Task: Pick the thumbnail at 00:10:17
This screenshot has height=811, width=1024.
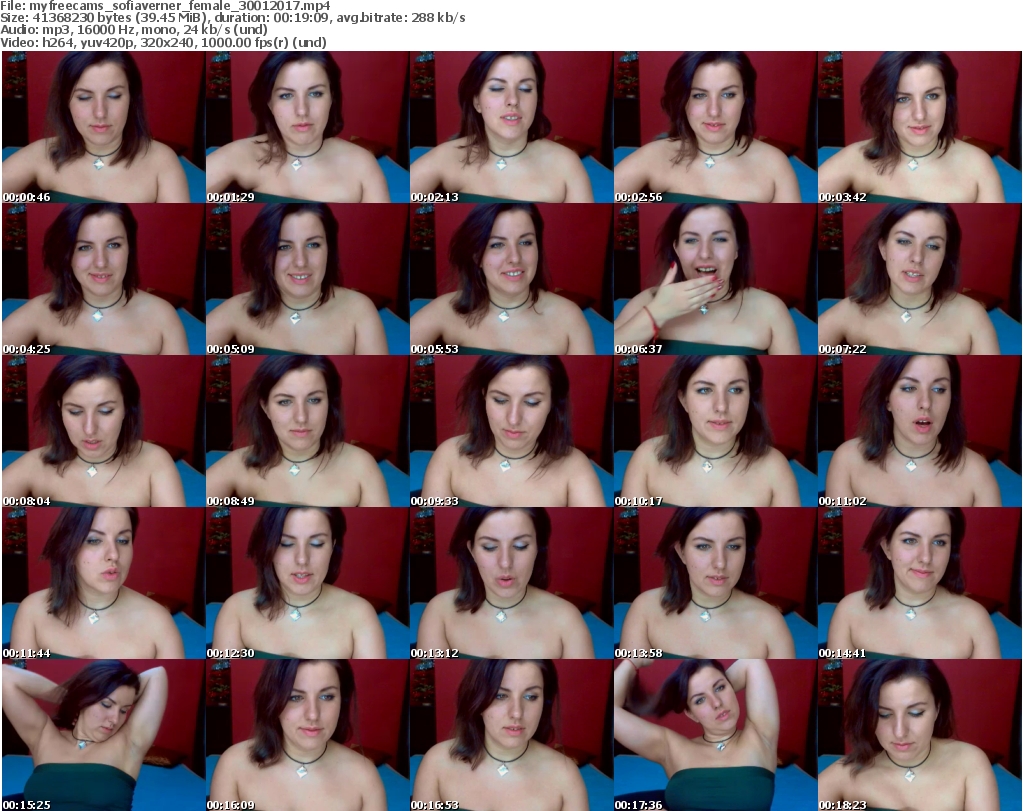Action: click(x=715, y=432)
